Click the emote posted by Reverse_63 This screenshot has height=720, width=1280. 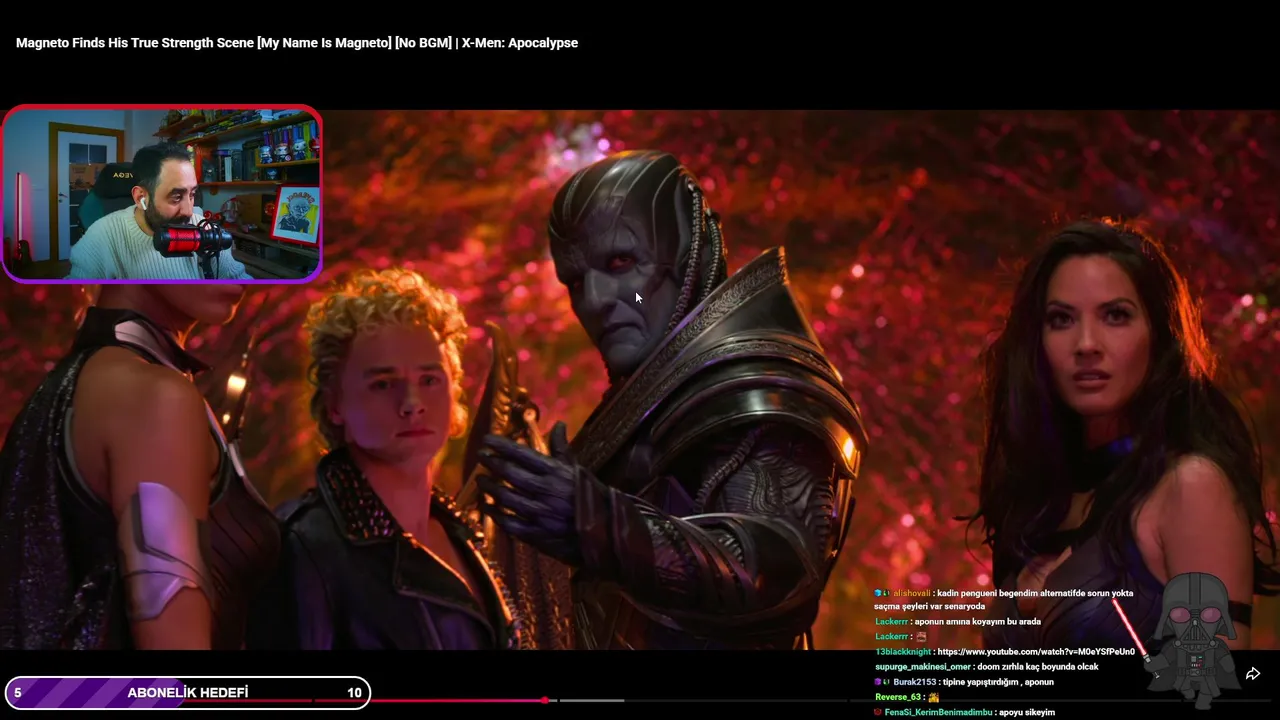coord(933,697)
